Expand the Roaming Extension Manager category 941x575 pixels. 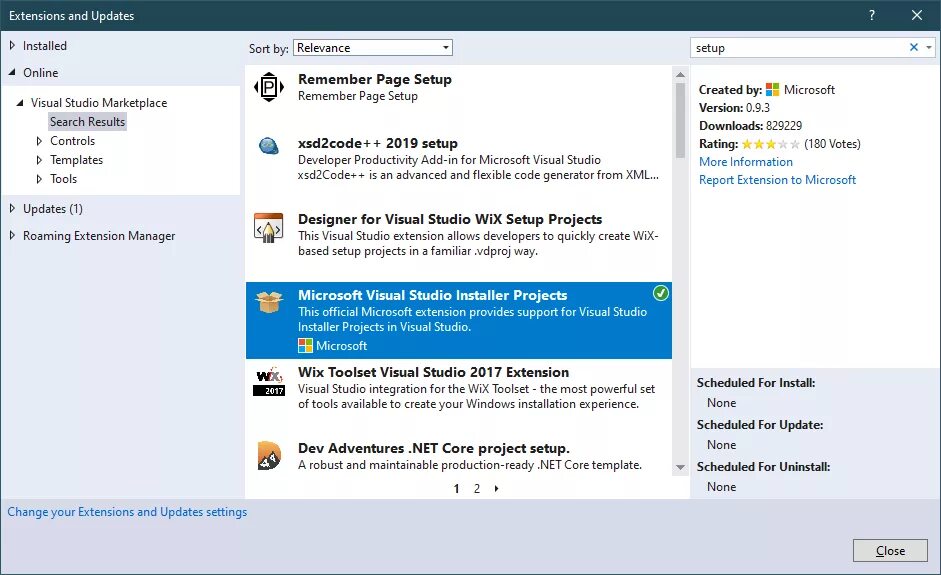[12, 235]
